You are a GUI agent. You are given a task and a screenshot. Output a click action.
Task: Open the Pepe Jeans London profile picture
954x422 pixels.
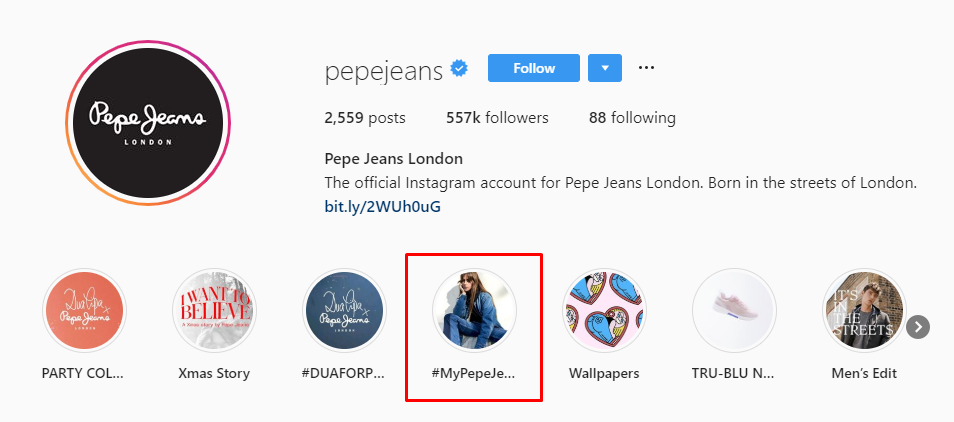click(148, 123)
